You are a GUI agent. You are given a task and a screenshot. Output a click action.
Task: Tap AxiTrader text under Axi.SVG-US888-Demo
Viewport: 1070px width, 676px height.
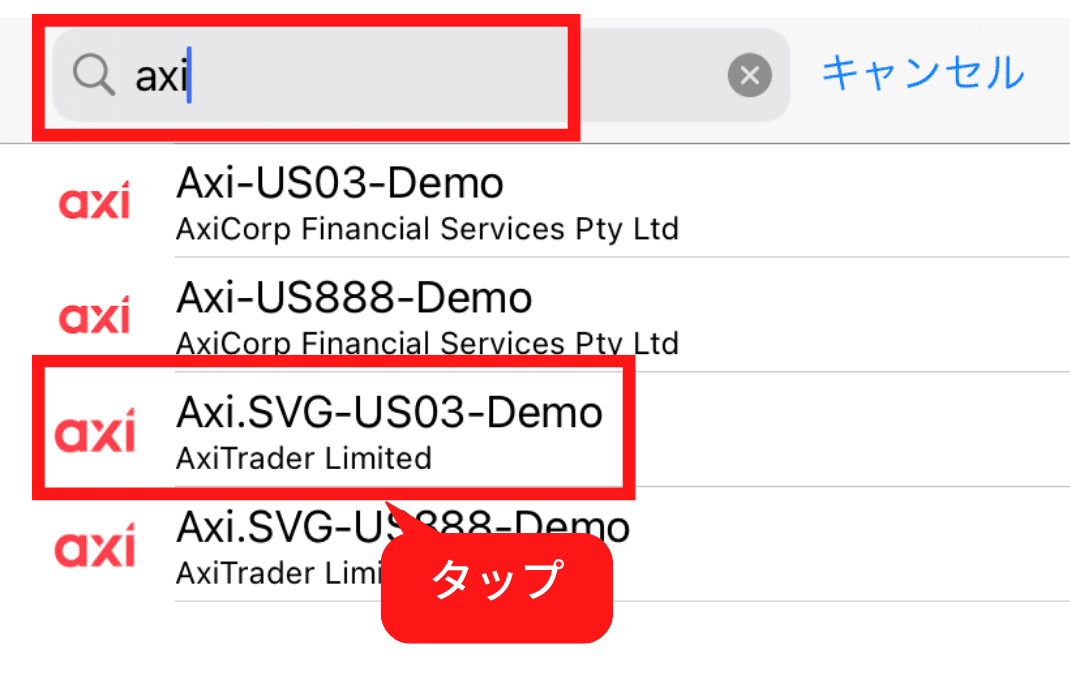(x=278, y=573)
